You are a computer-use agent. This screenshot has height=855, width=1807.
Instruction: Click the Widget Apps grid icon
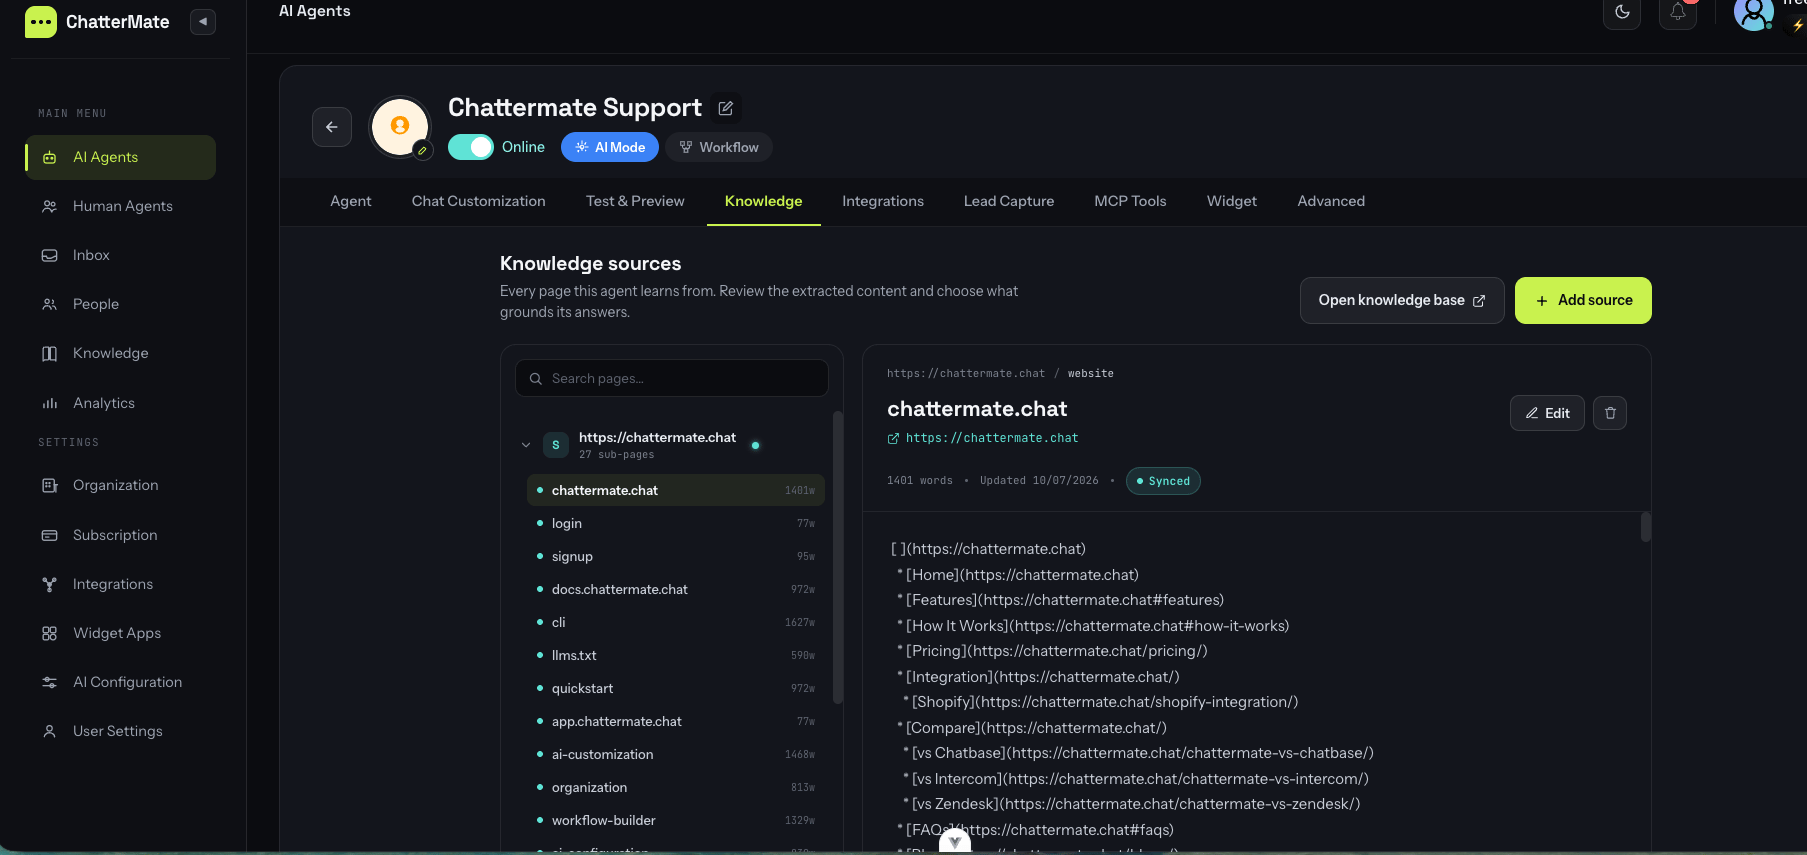tap(49, 633)
